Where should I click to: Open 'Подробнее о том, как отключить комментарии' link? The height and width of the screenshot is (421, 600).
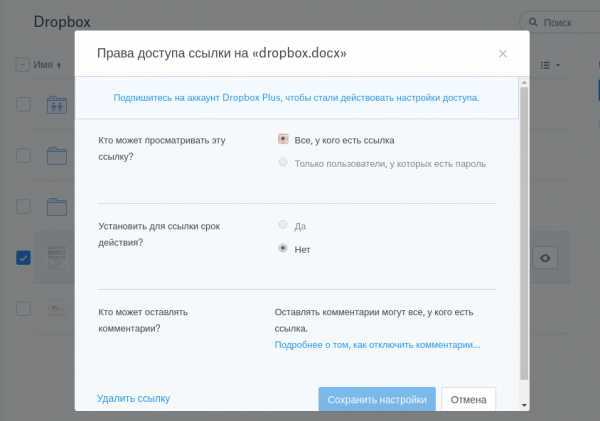point(377,345)
